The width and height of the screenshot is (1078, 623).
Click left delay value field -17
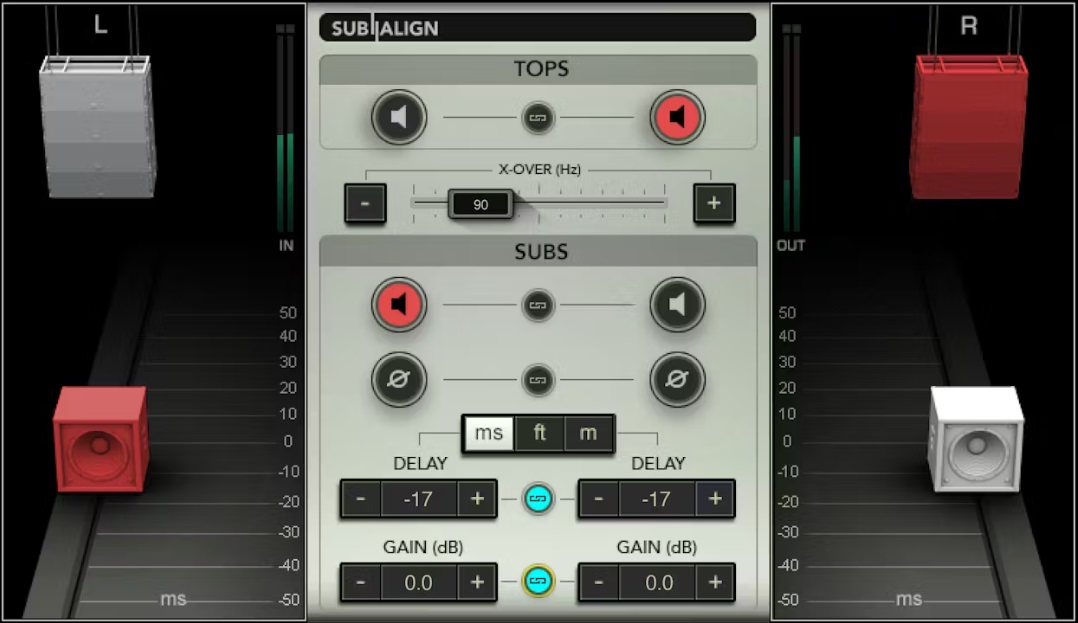419,499
